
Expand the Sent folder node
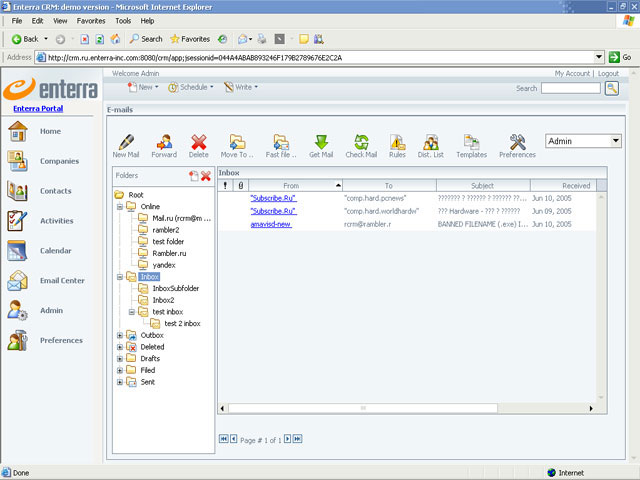[120, 382]
